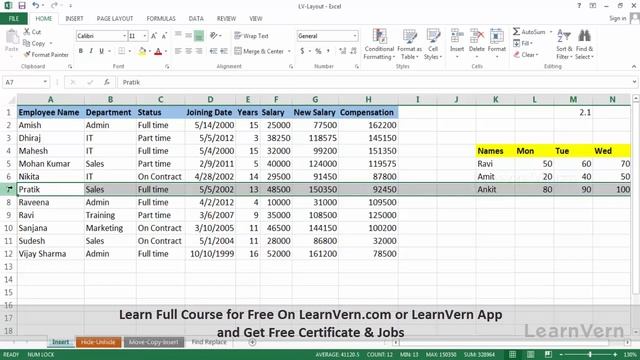
Task: Expand the Clear dropdown in Editing group
Action: pyautogui.click(x=537, y=54)
